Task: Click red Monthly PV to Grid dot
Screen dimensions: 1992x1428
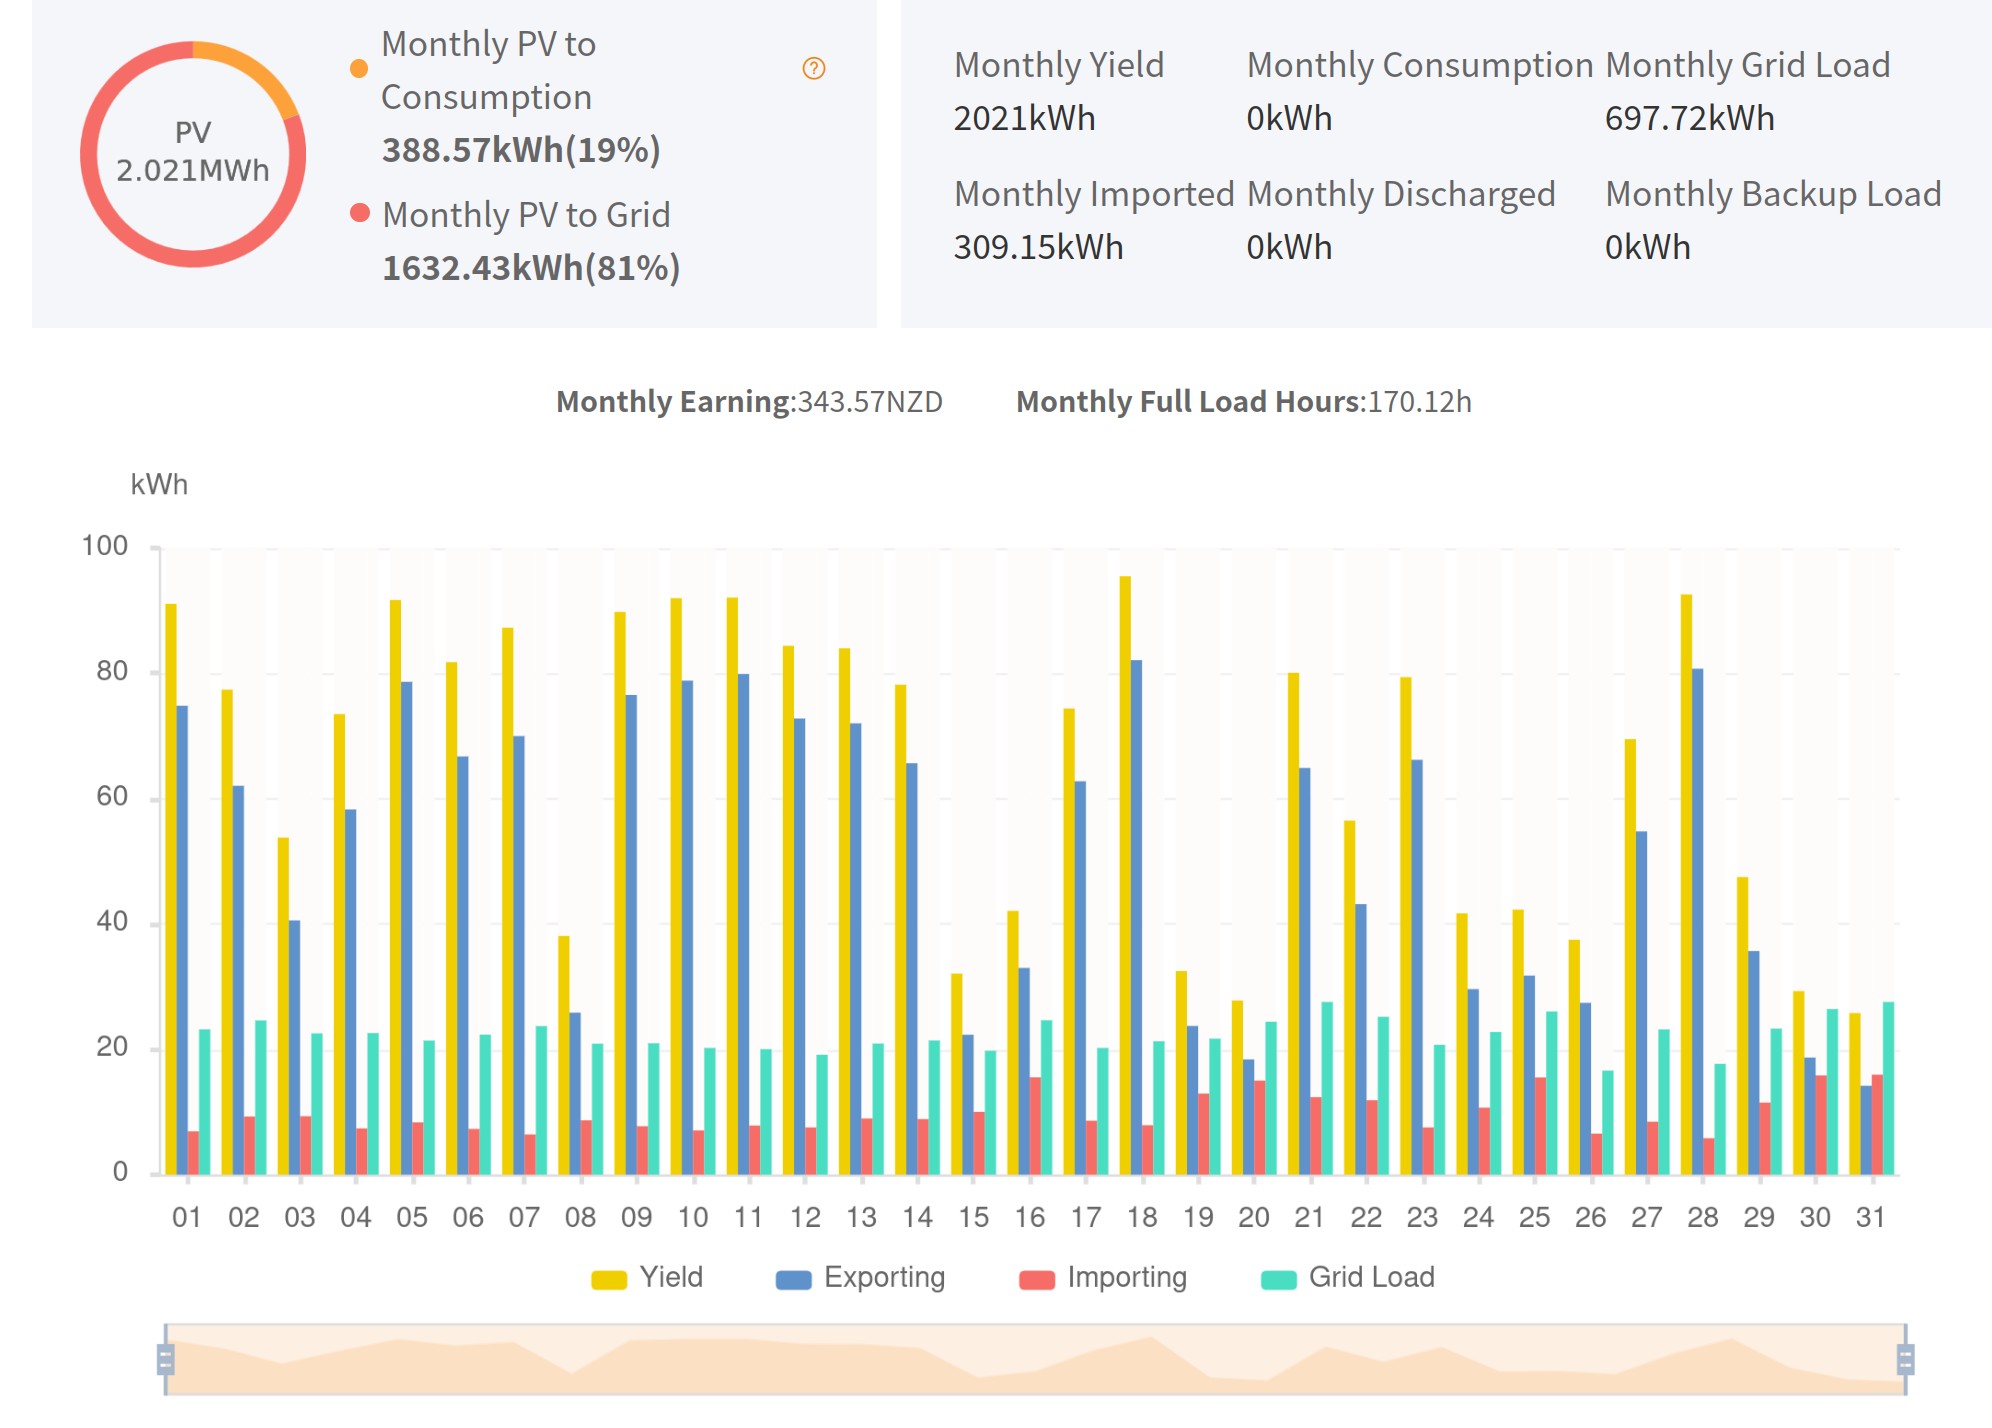Action: coord(360,212)
